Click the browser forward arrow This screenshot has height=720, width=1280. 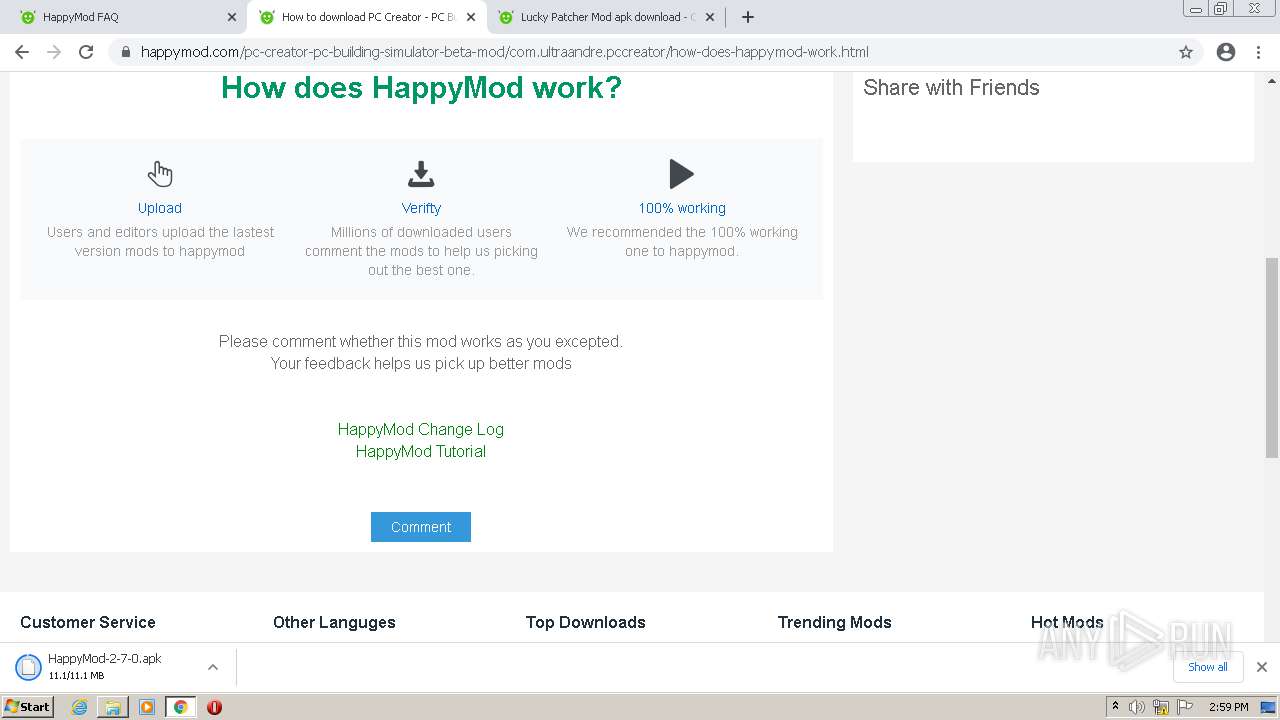point(54,52)
